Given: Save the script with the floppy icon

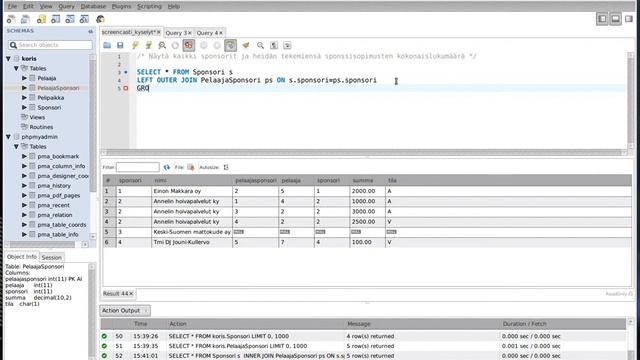Looking at the screenshot, I should tap(120, 45).
